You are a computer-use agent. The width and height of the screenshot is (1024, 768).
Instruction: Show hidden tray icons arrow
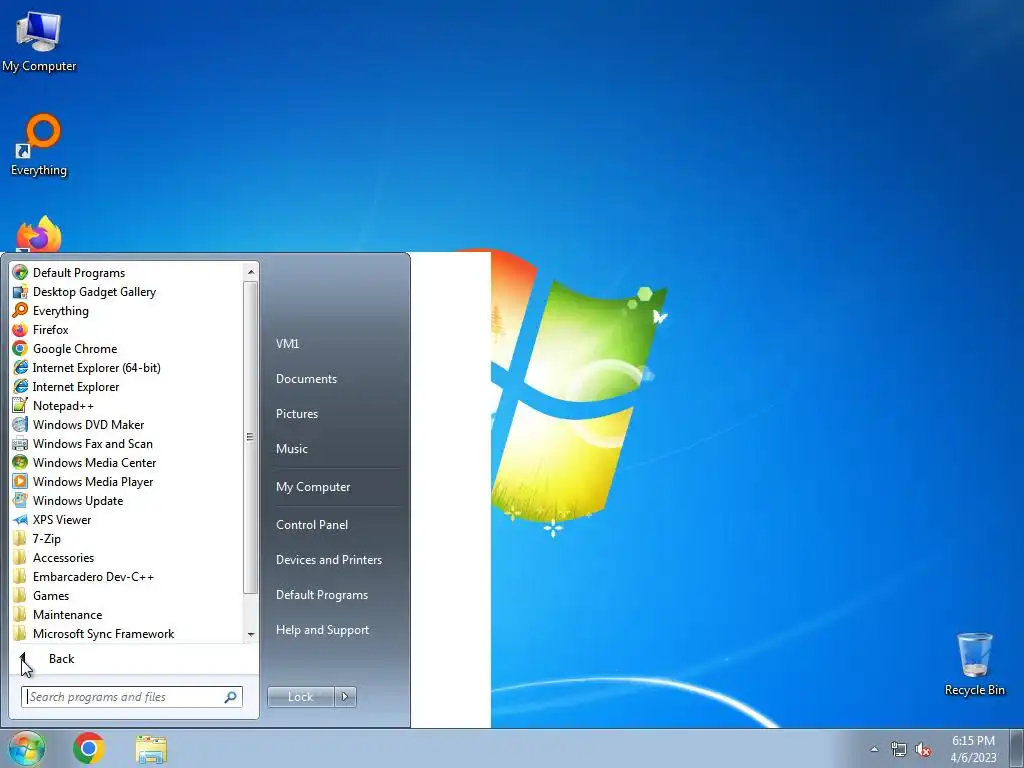coord(874,749)
